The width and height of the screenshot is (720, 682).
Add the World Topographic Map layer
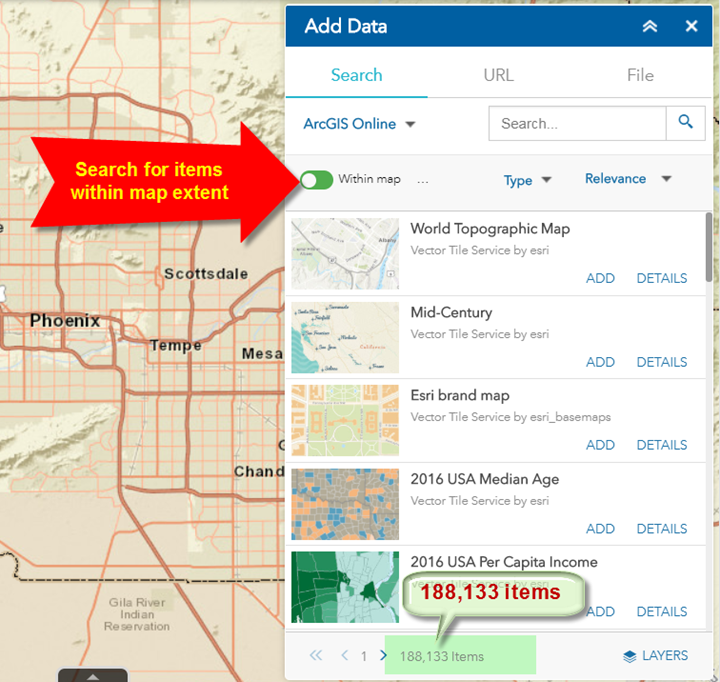point(600,278)
